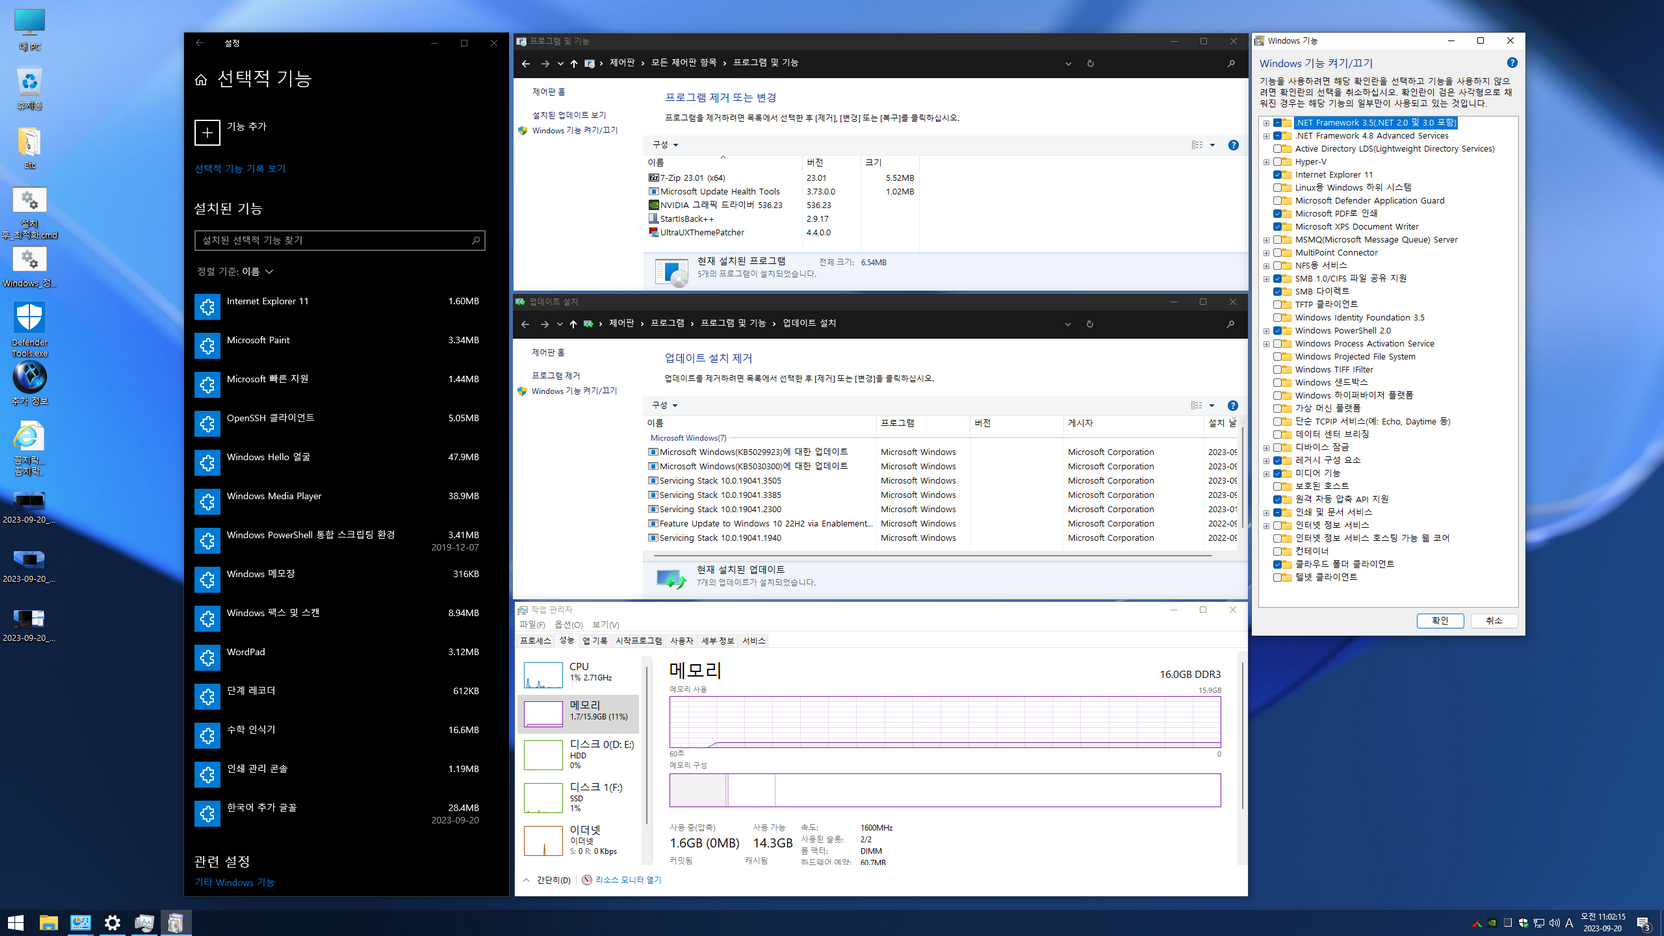Click 취소 button in Windows Features dialog

tap(1494, 621)
